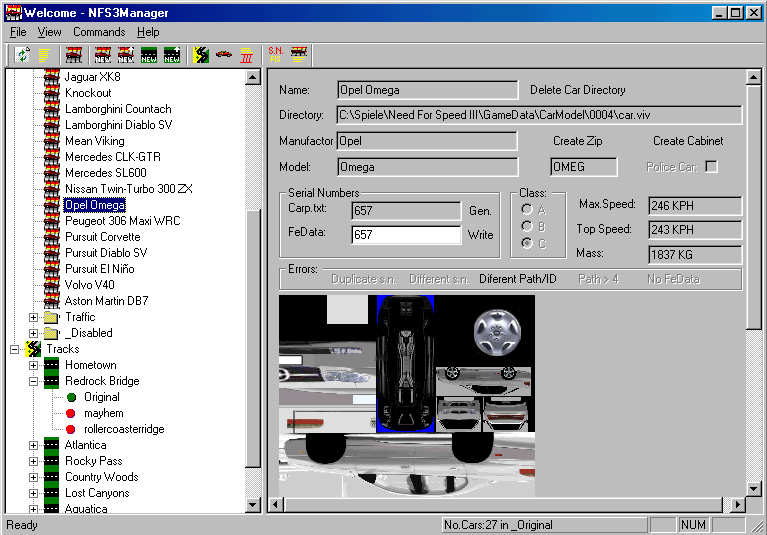Click the refresh toolbar icon
Image resolution: width=767 pixels, height=535 pixels.
pyautogui.click(x=22, y=54)
